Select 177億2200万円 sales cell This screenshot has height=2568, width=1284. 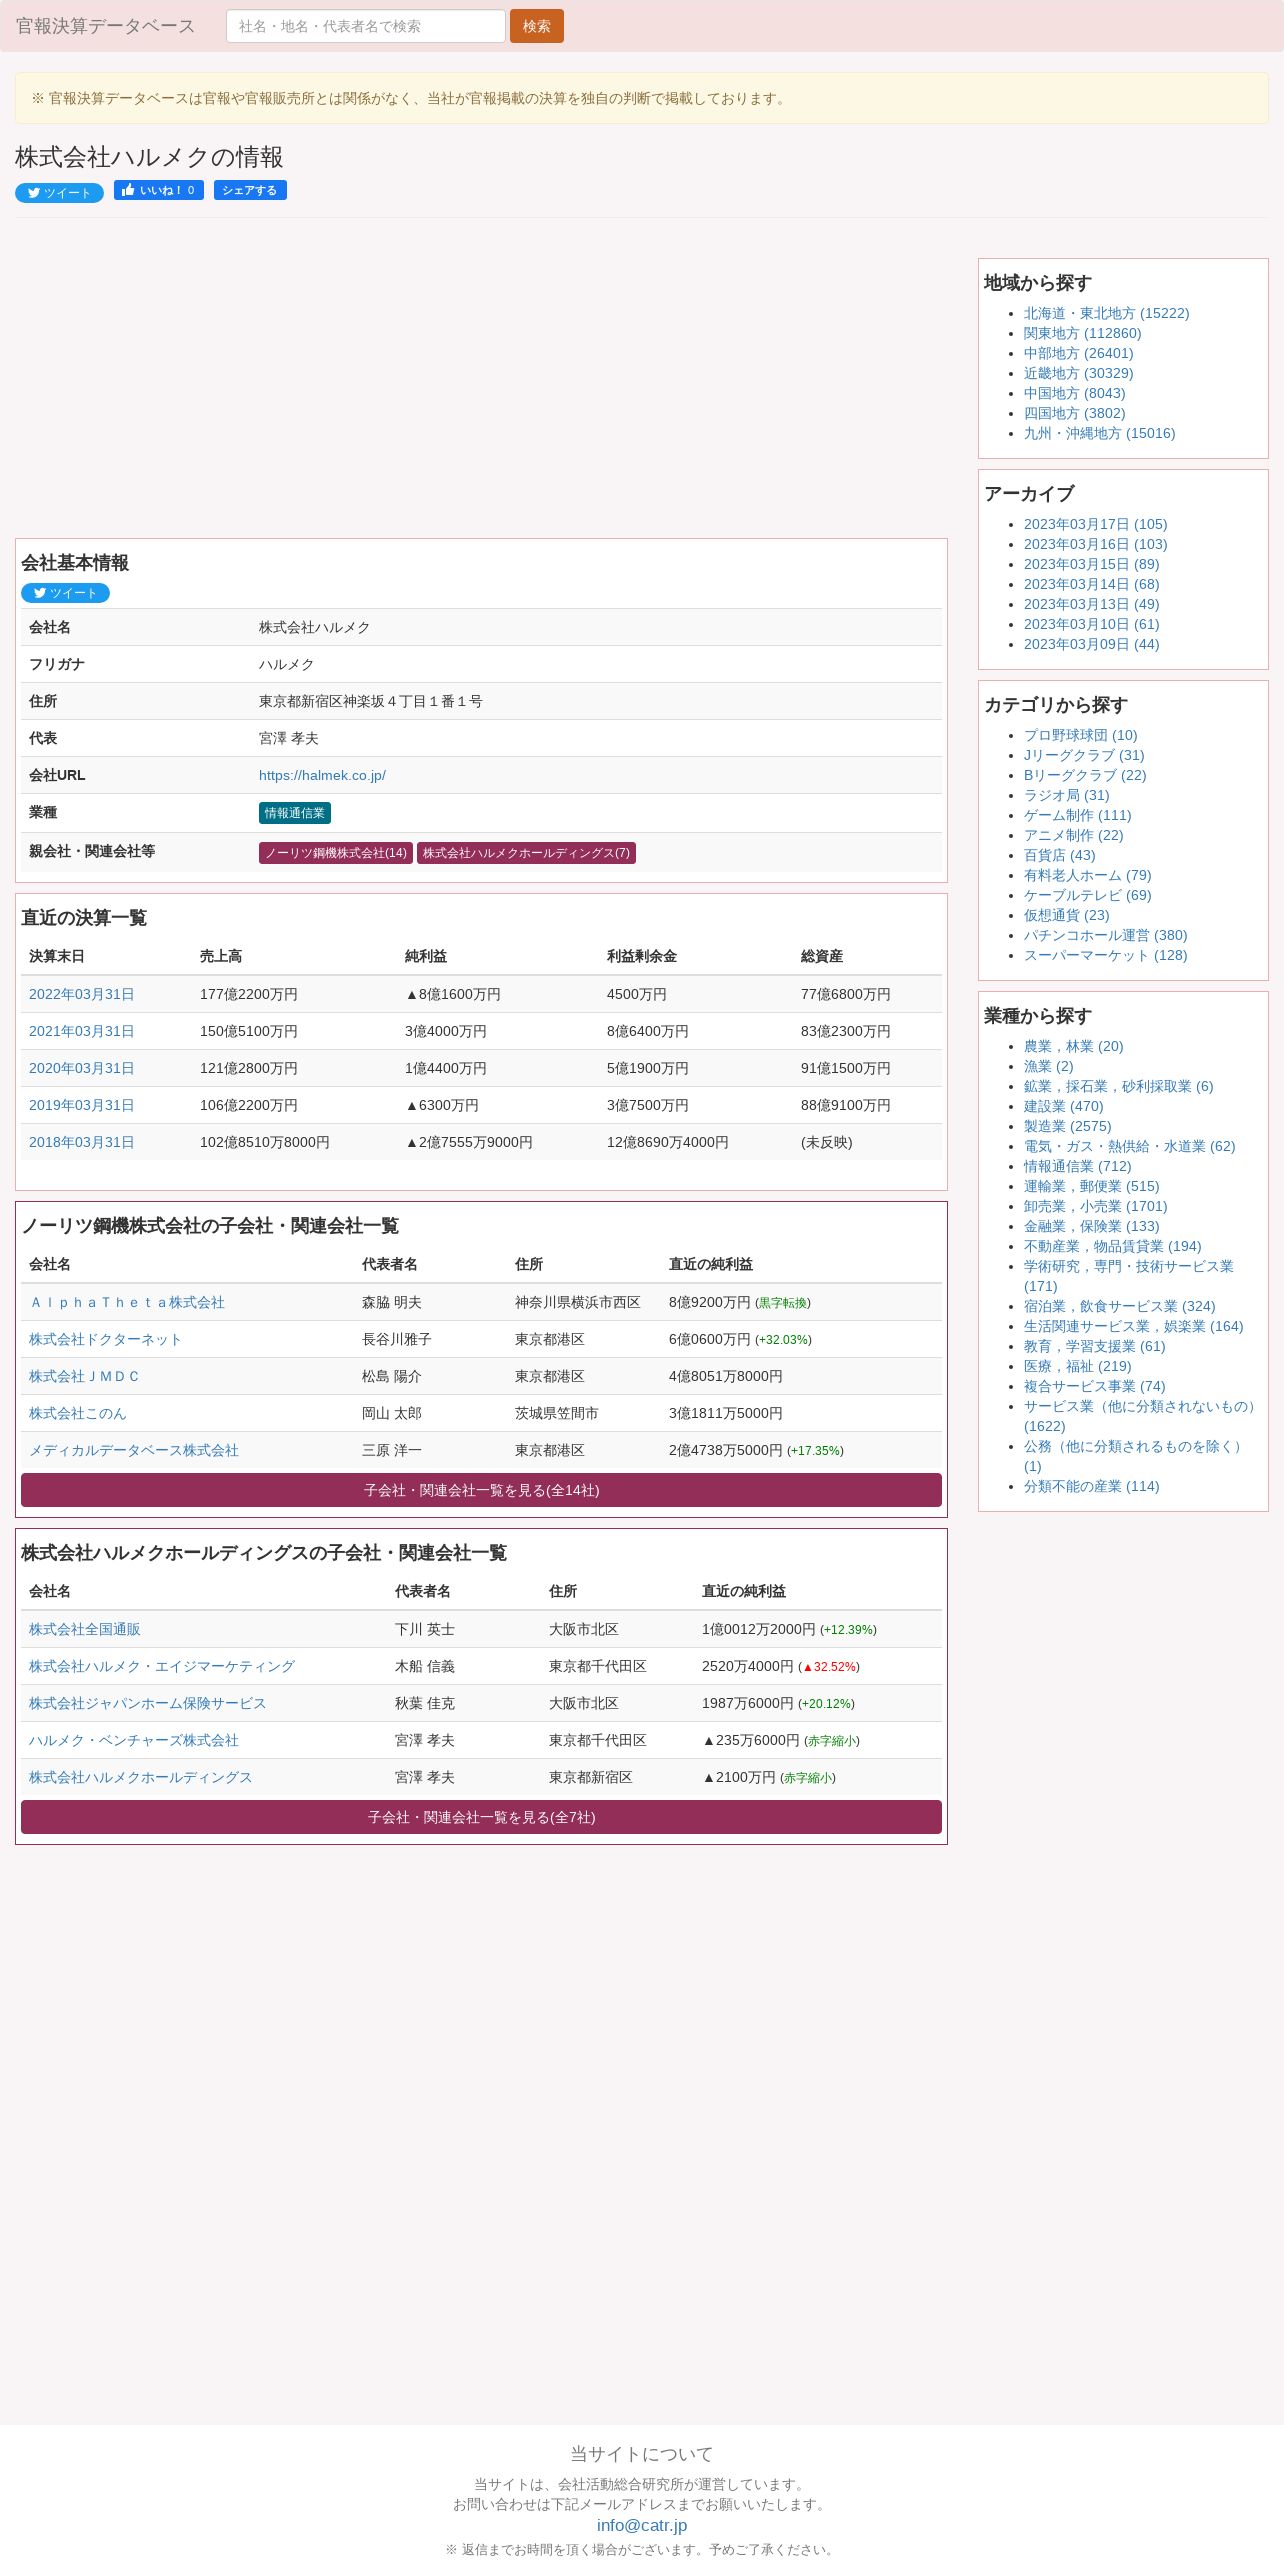pyautogui.click(x=249, y=994)
